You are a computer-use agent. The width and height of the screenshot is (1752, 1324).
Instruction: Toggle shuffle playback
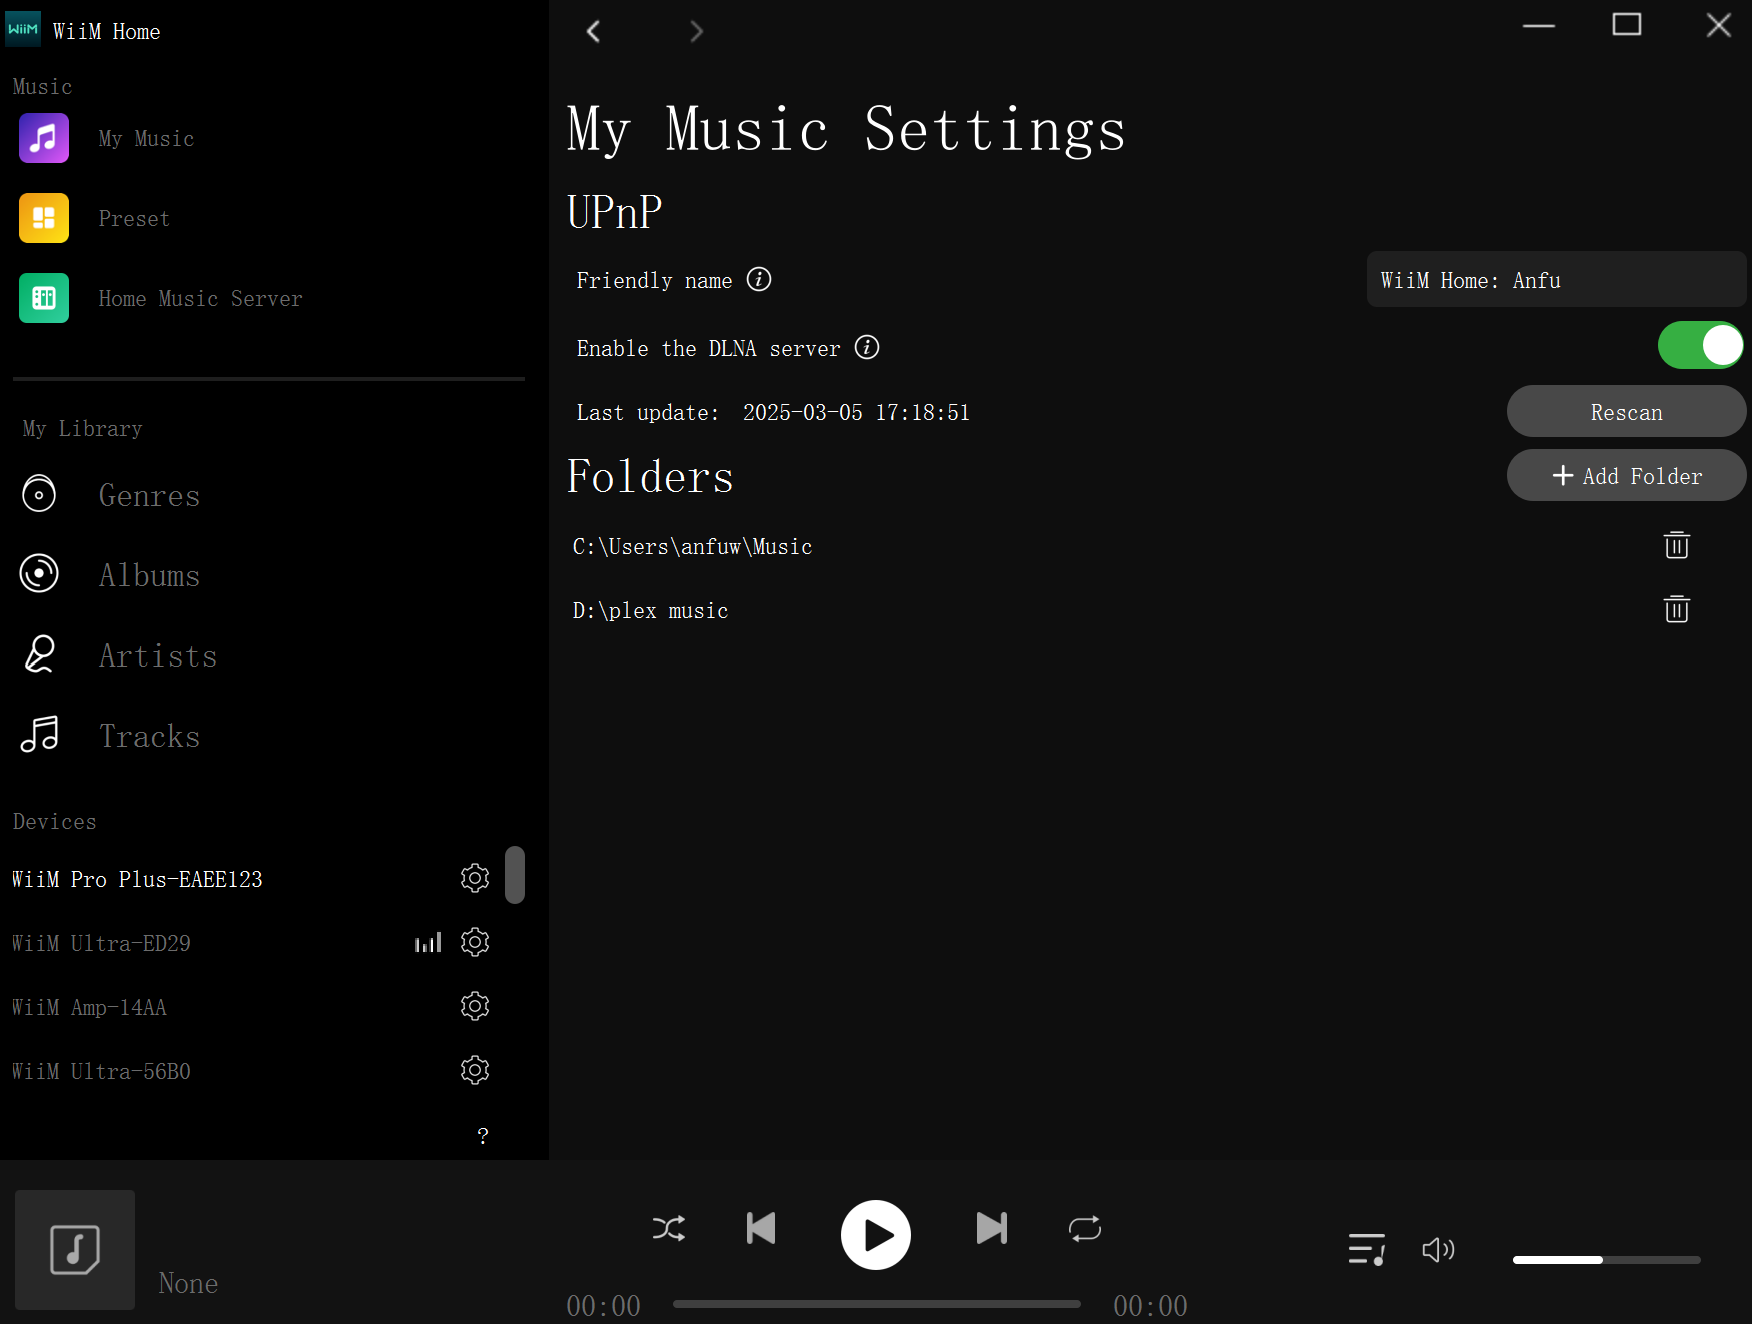click(669, 1228)
